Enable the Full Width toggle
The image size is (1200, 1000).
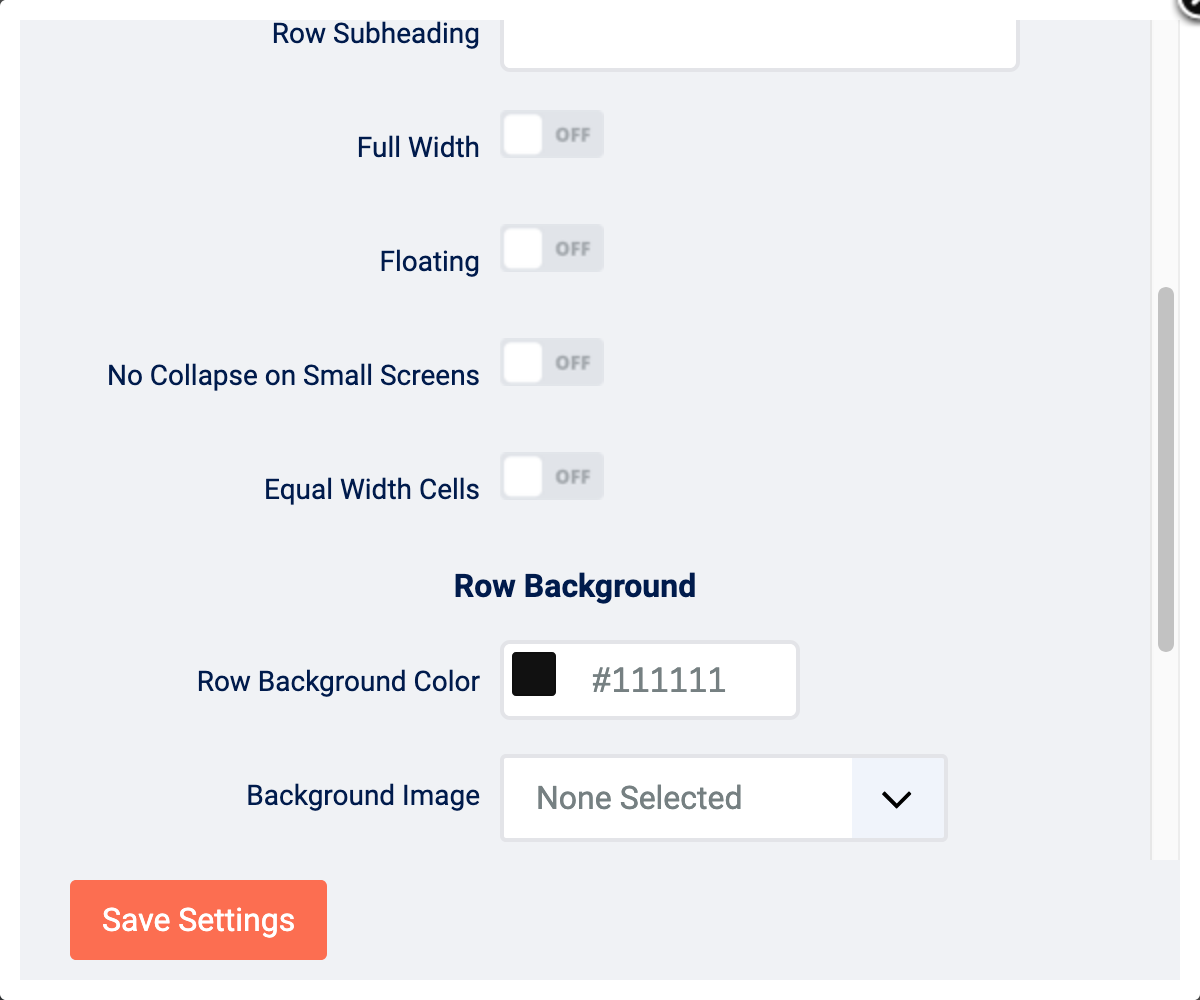(x=552, y=135)
